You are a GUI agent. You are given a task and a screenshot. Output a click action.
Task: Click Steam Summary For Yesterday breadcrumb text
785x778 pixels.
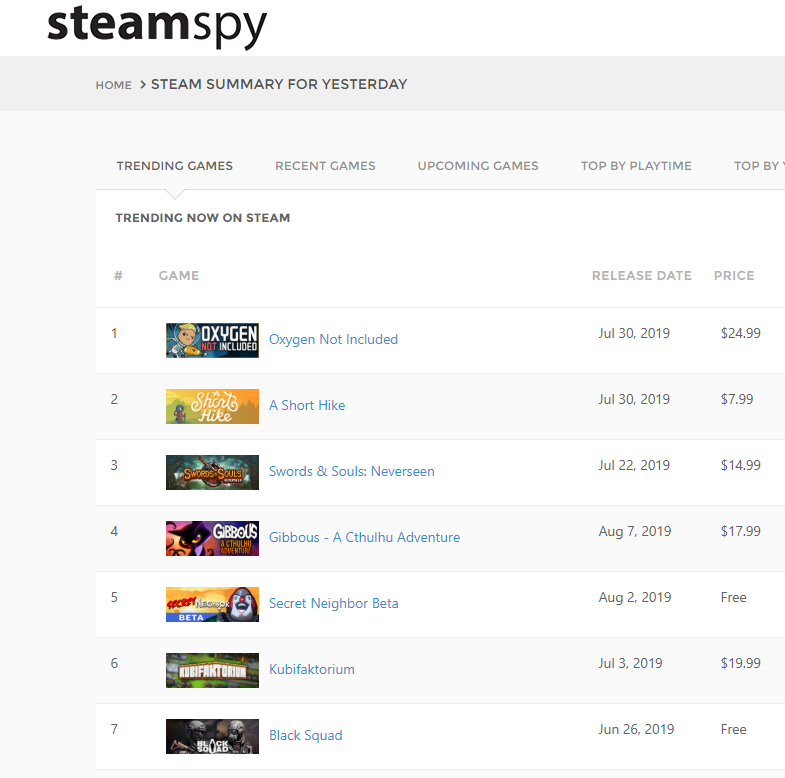click(x=279, y=84)
